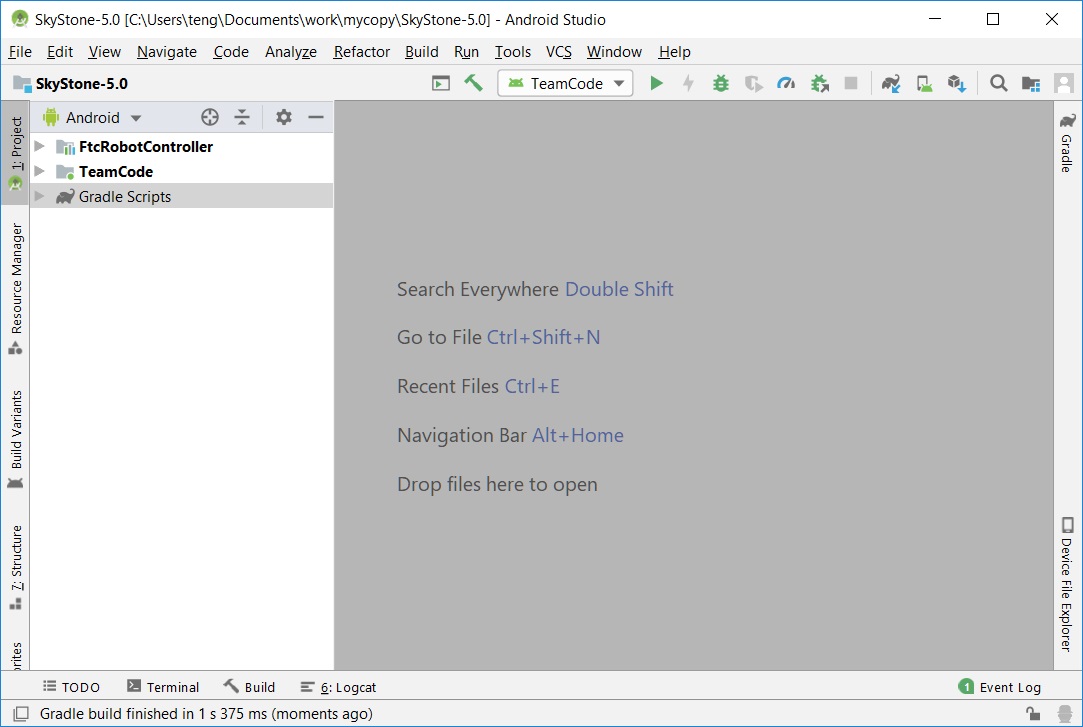Select the Gradle Scripts tree item
This screenshot has height=727, width=1083.
coord(125,197)
